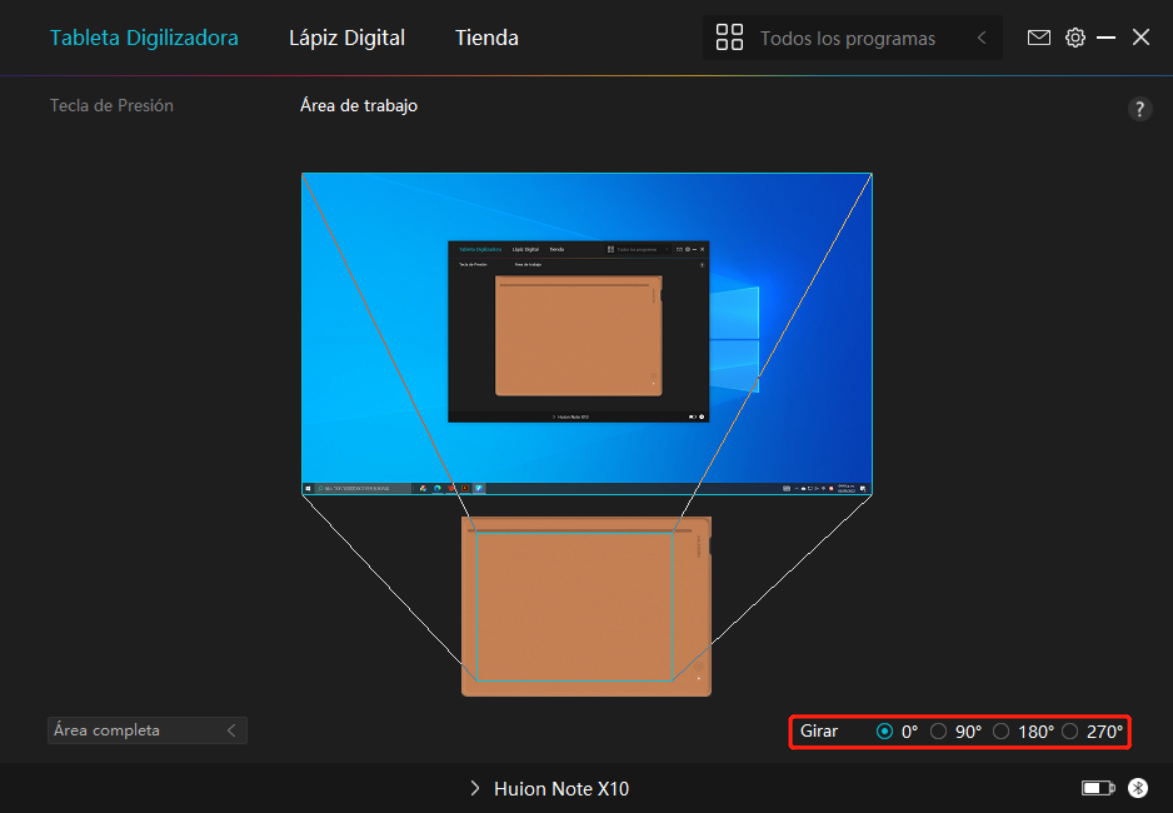1173x813 pixels.
Task: Select the 0° rotation option
Action: 884,731
